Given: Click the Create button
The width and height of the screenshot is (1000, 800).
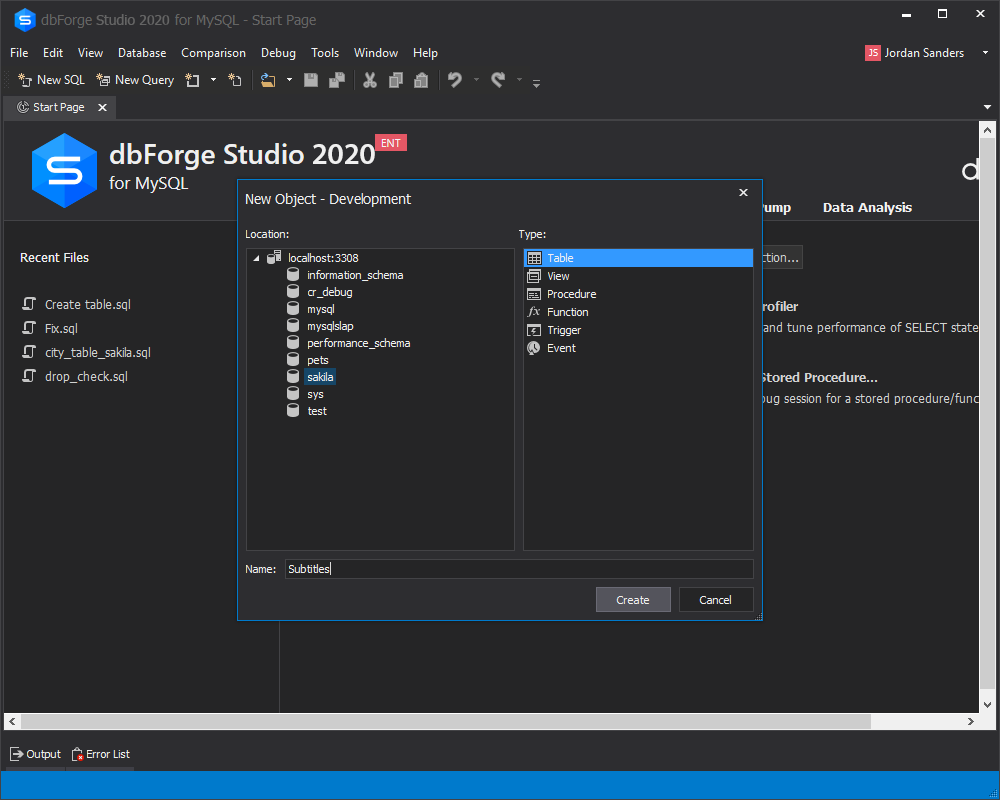Looking at the screenshot, I should [633, 600].
